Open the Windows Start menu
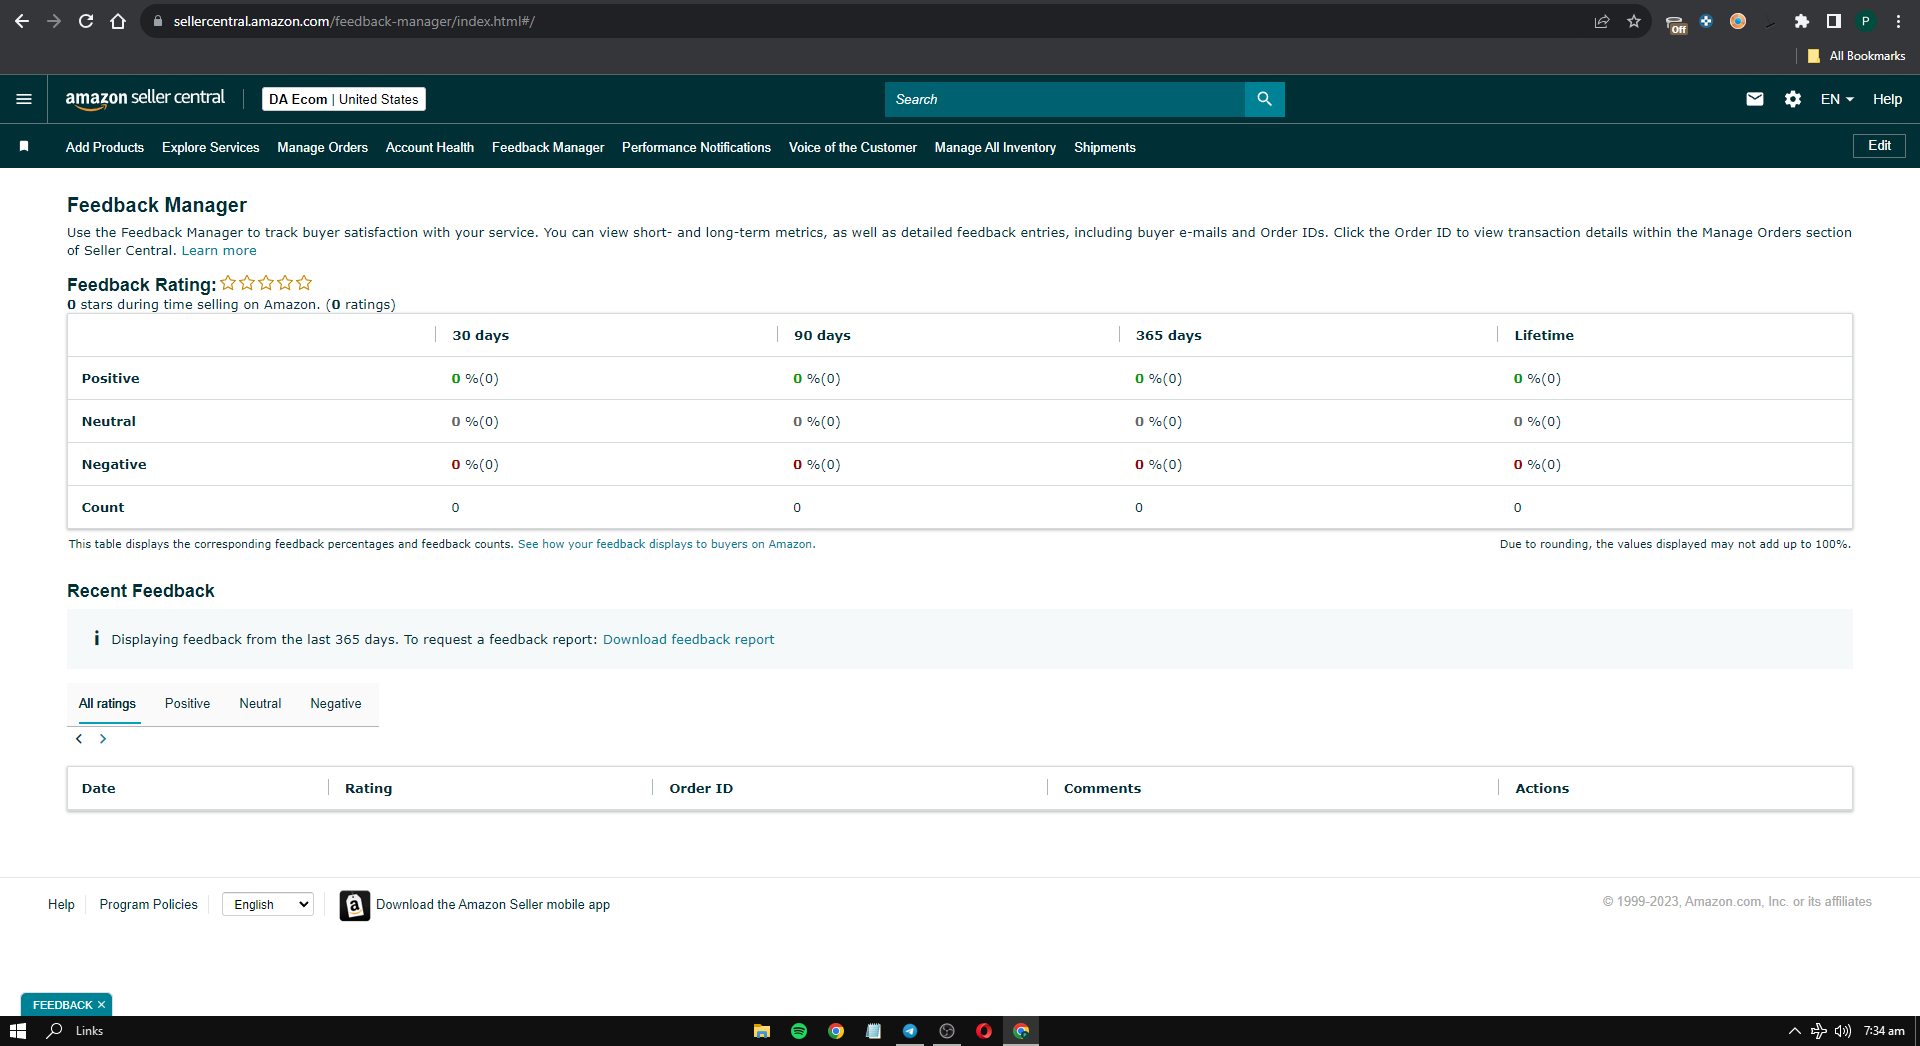The height and width of the screenshot is (1046, 1920). (x=17, y=1031)
